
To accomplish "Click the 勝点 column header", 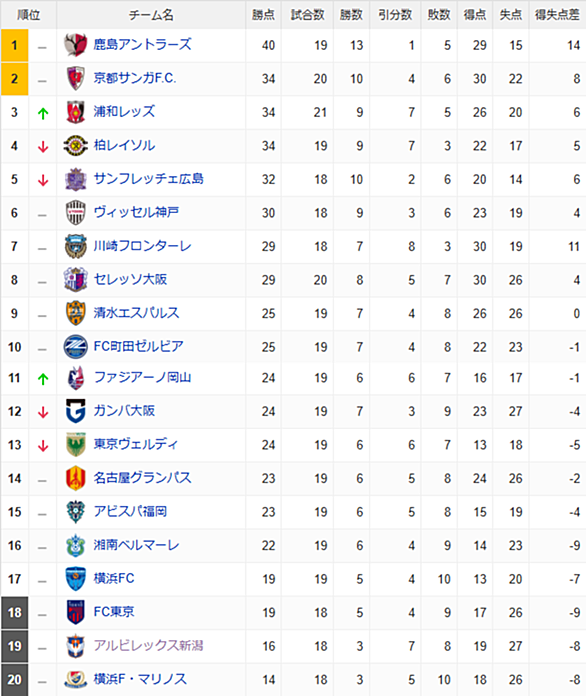I will [263, 15].
